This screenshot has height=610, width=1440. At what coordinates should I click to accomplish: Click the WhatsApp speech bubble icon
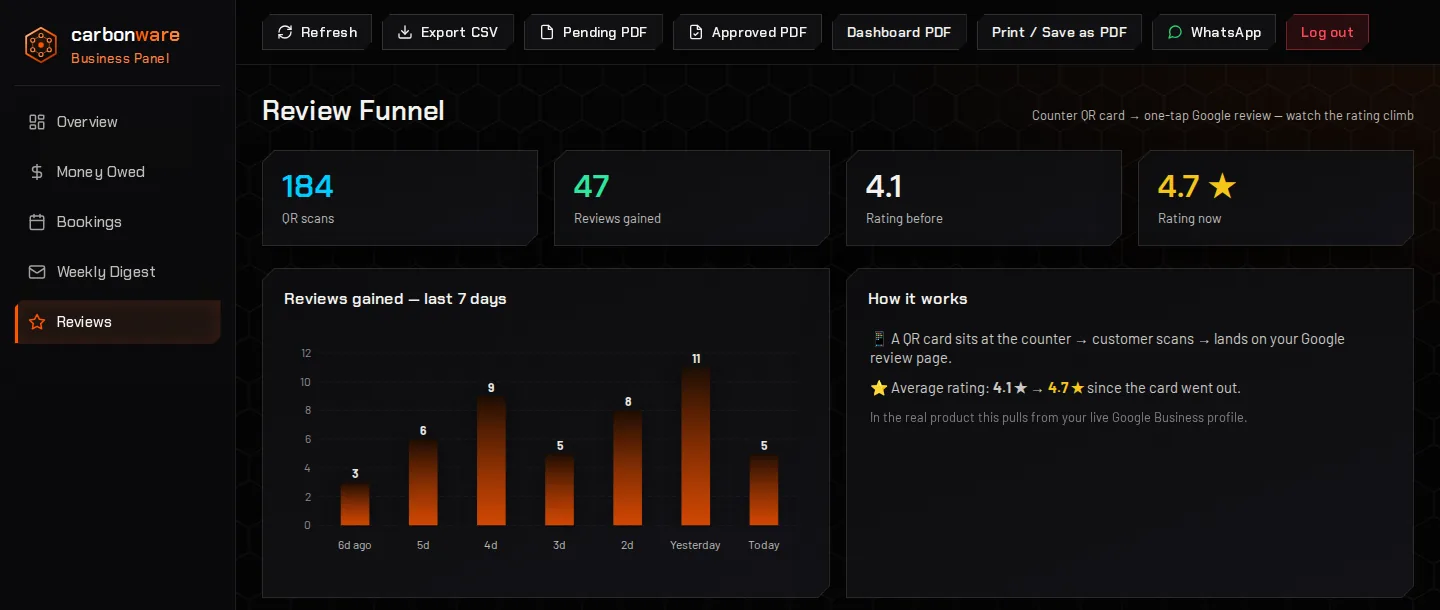tap(1175, 32)
